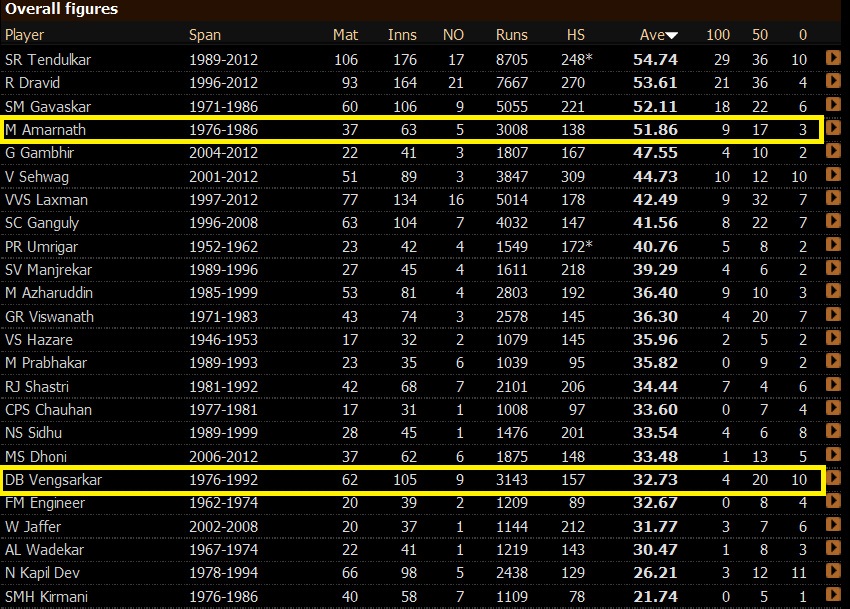
Task: Open the arrow icon for SMH Kirmani row
Action: [833, 594]
